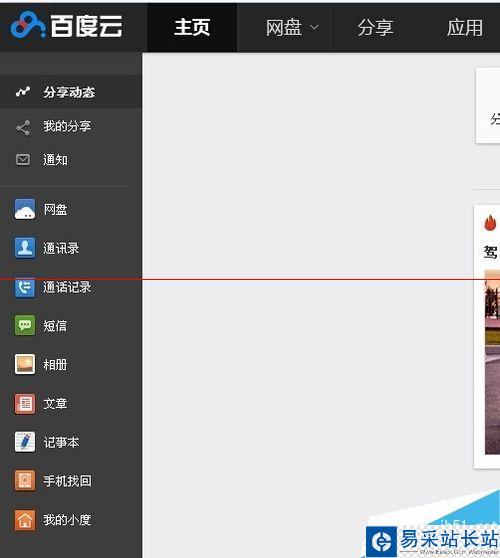
Task: Open the 主页 tab
Action: pyautogui.click(x=192, y=27)
